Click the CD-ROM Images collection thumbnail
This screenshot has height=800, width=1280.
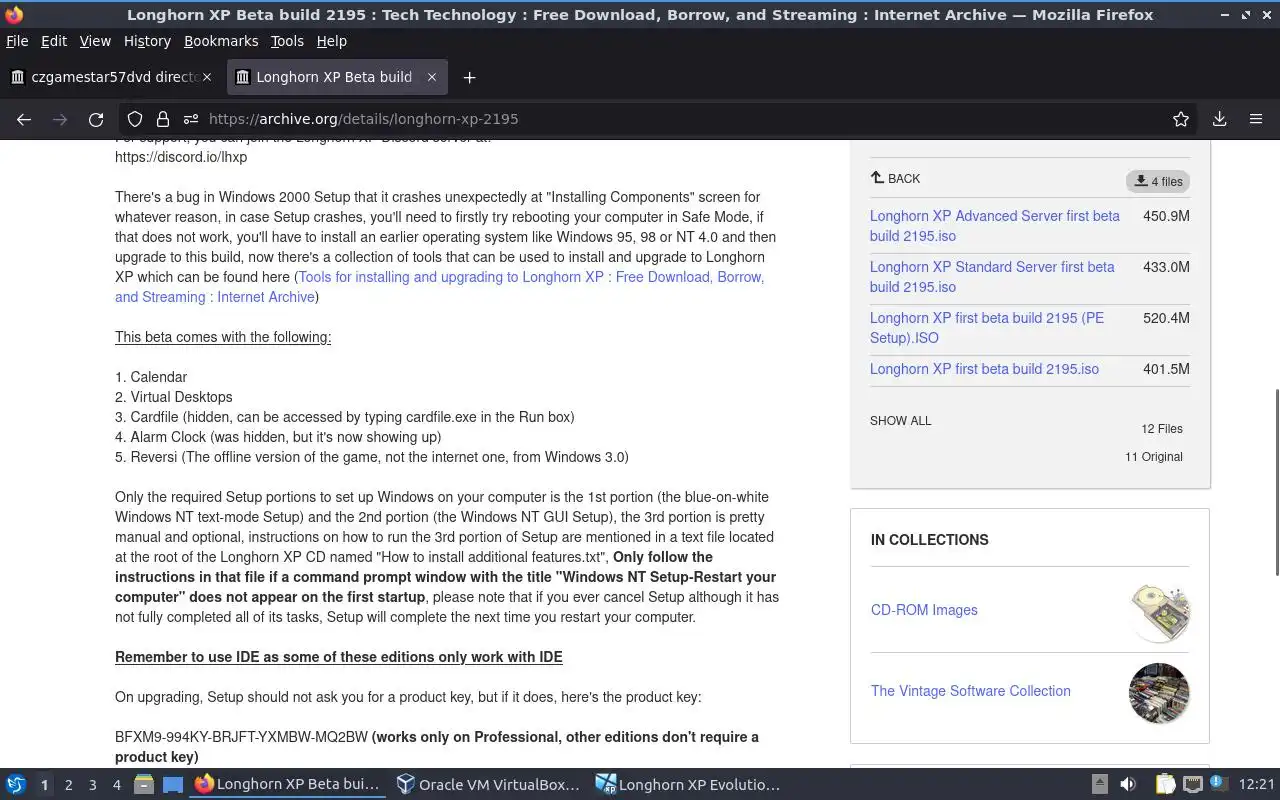1159,612
